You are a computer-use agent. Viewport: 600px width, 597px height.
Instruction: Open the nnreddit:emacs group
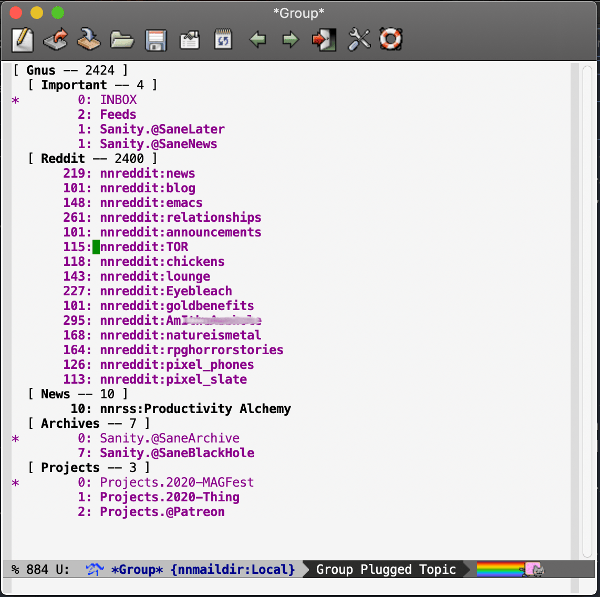point(147,203)
